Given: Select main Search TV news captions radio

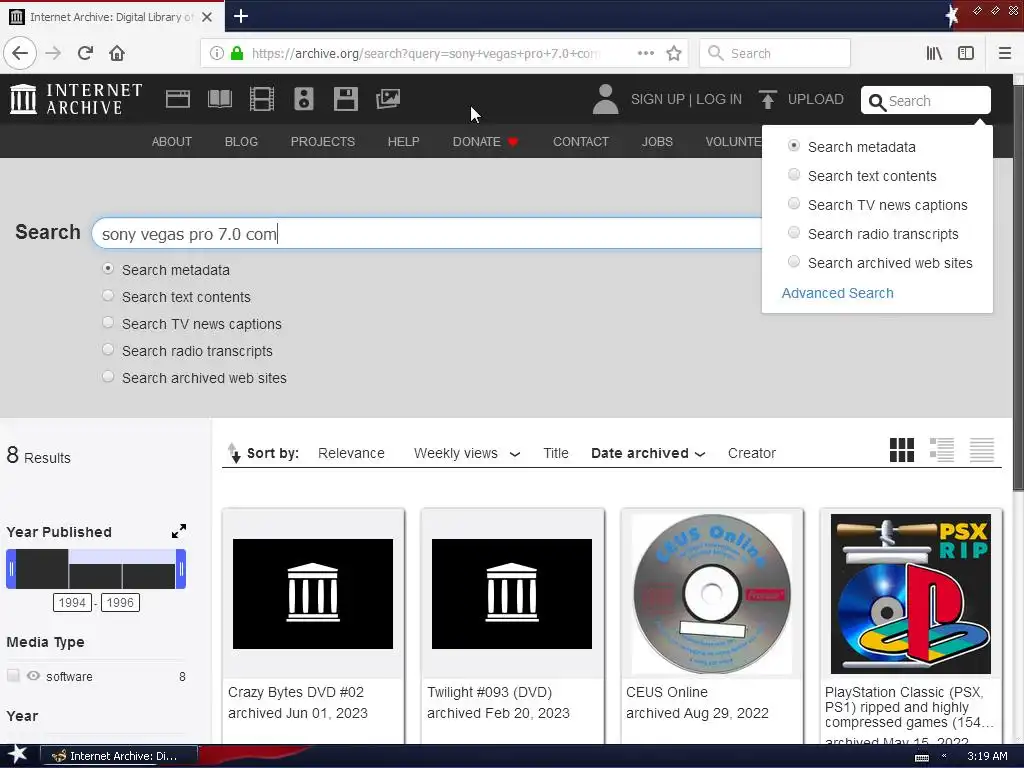Looking at the screenshot, I should tap(108, 323).
